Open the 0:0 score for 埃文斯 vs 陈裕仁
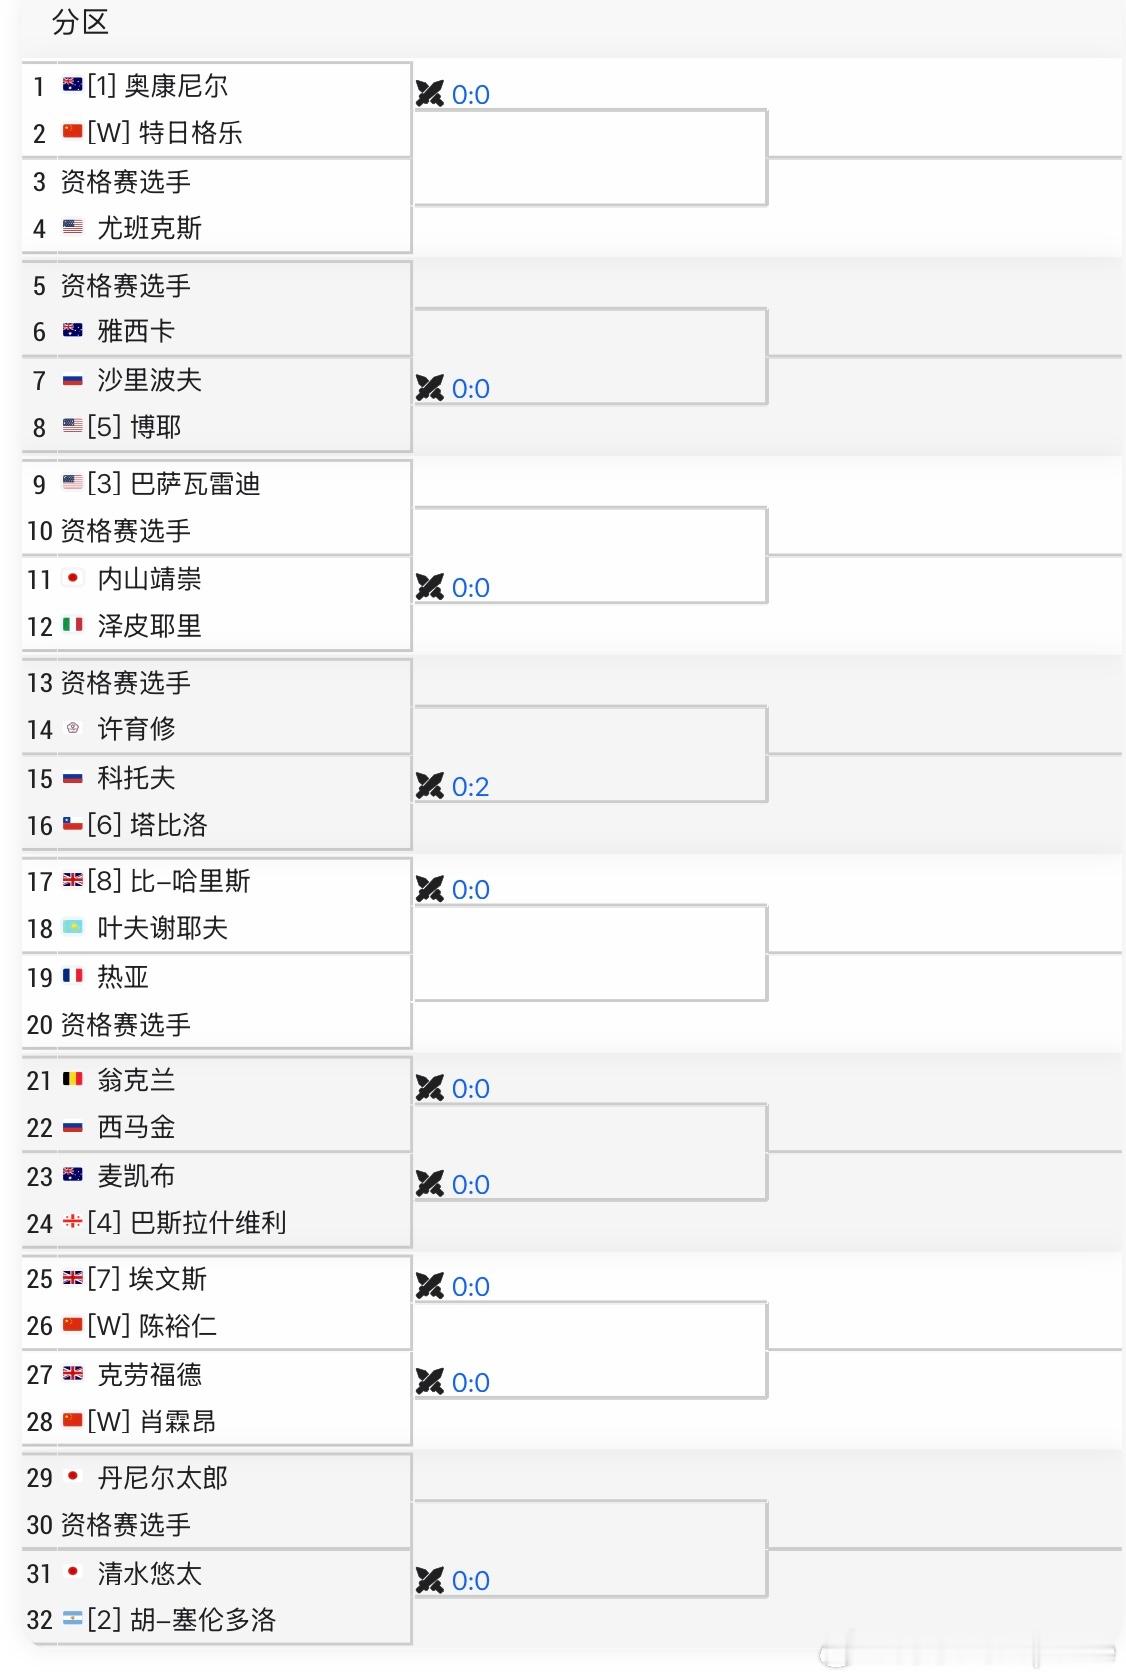 point(470,1287)
